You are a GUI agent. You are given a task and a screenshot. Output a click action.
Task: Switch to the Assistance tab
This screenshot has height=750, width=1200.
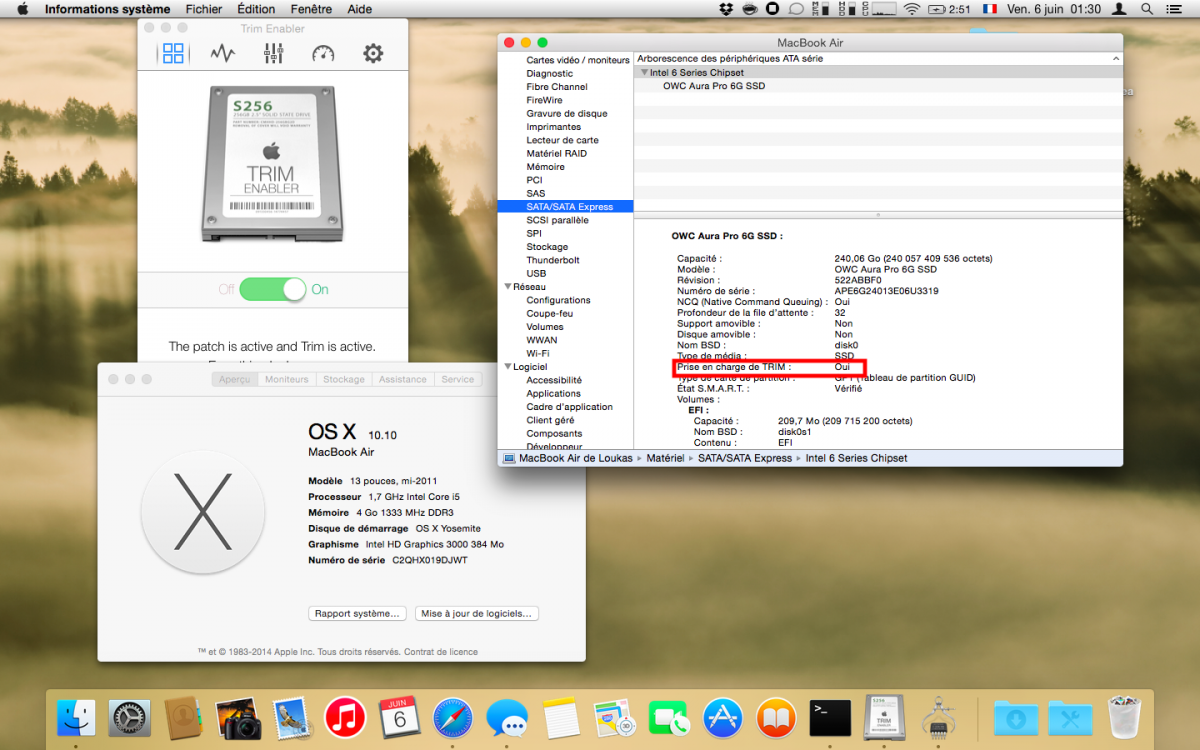click(x=403, y=380)
